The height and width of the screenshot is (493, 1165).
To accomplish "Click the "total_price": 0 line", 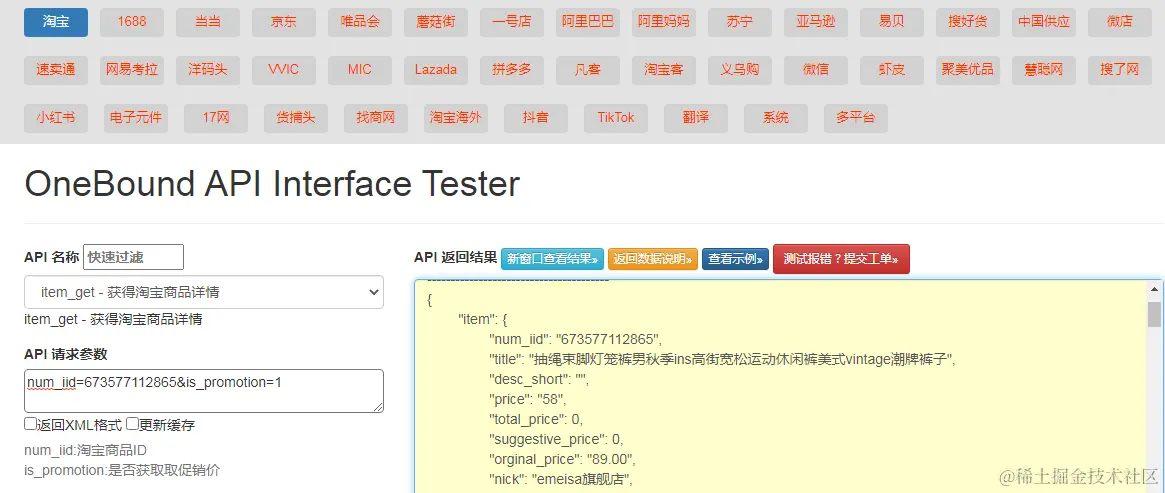I will pyautogui.click(x=536, y=419).
